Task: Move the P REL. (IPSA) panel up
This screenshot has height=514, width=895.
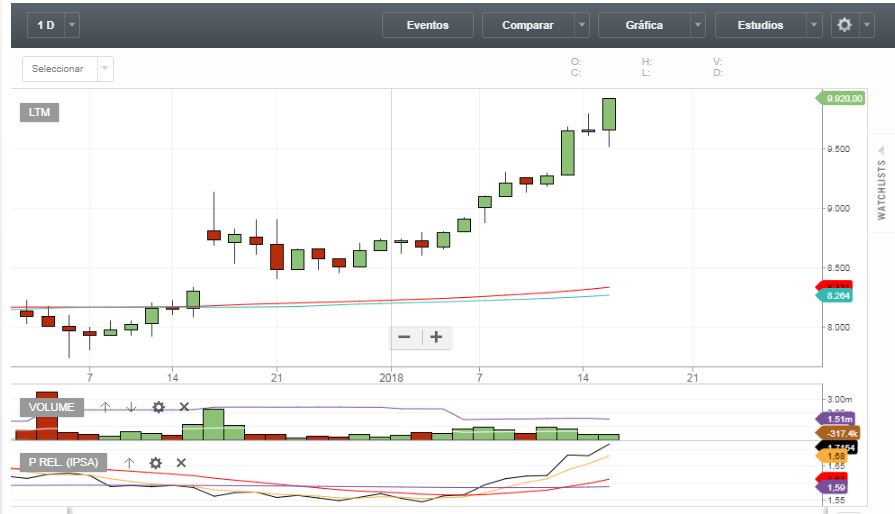Action: click(x=128, y=463)
